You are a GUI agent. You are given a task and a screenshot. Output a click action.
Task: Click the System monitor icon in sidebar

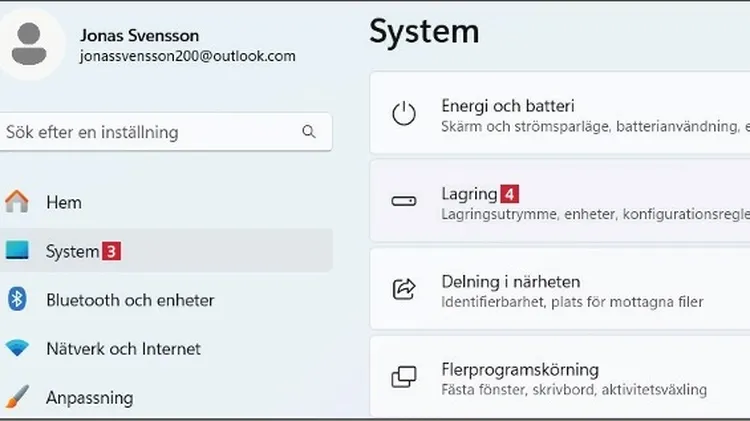(17, 251)
